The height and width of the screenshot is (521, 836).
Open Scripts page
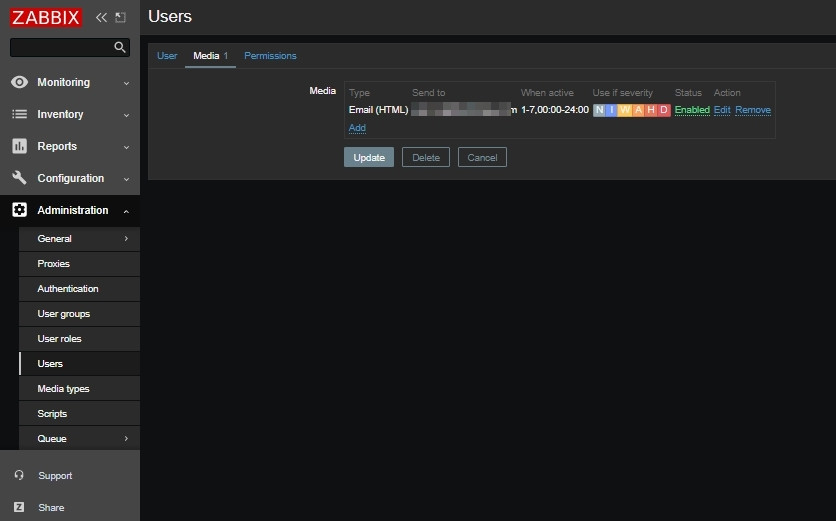(x=79, y=414)
